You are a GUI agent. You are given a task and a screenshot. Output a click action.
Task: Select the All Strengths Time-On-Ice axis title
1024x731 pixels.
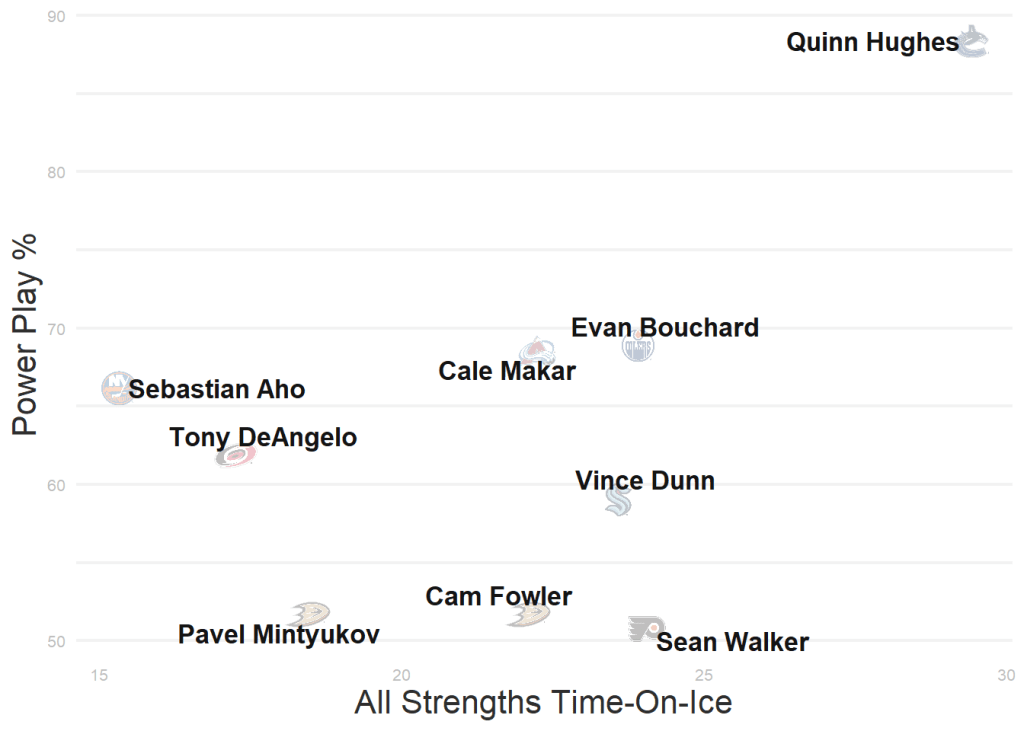click(543, 703)
